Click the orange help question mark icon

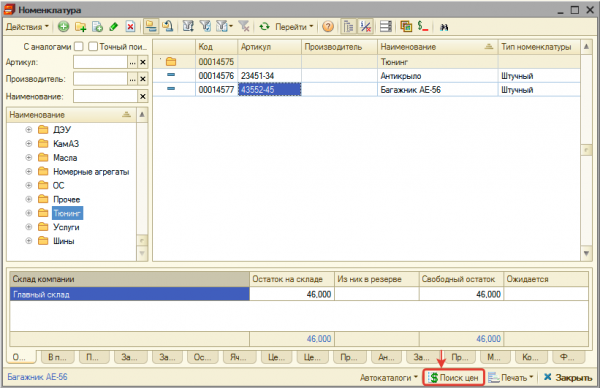pos(328,27)
